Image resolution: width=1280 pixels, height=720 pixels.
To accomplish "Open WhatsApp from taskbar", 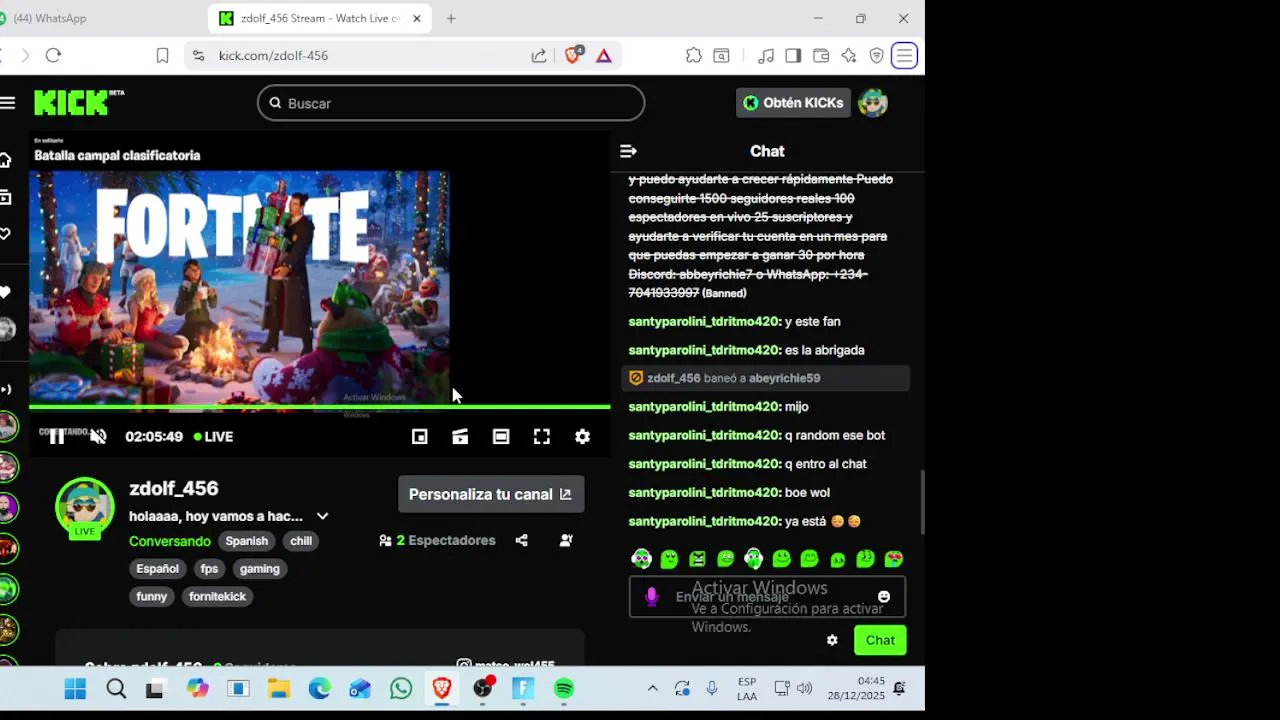I will pyautogui.click(x=401, y=689).
